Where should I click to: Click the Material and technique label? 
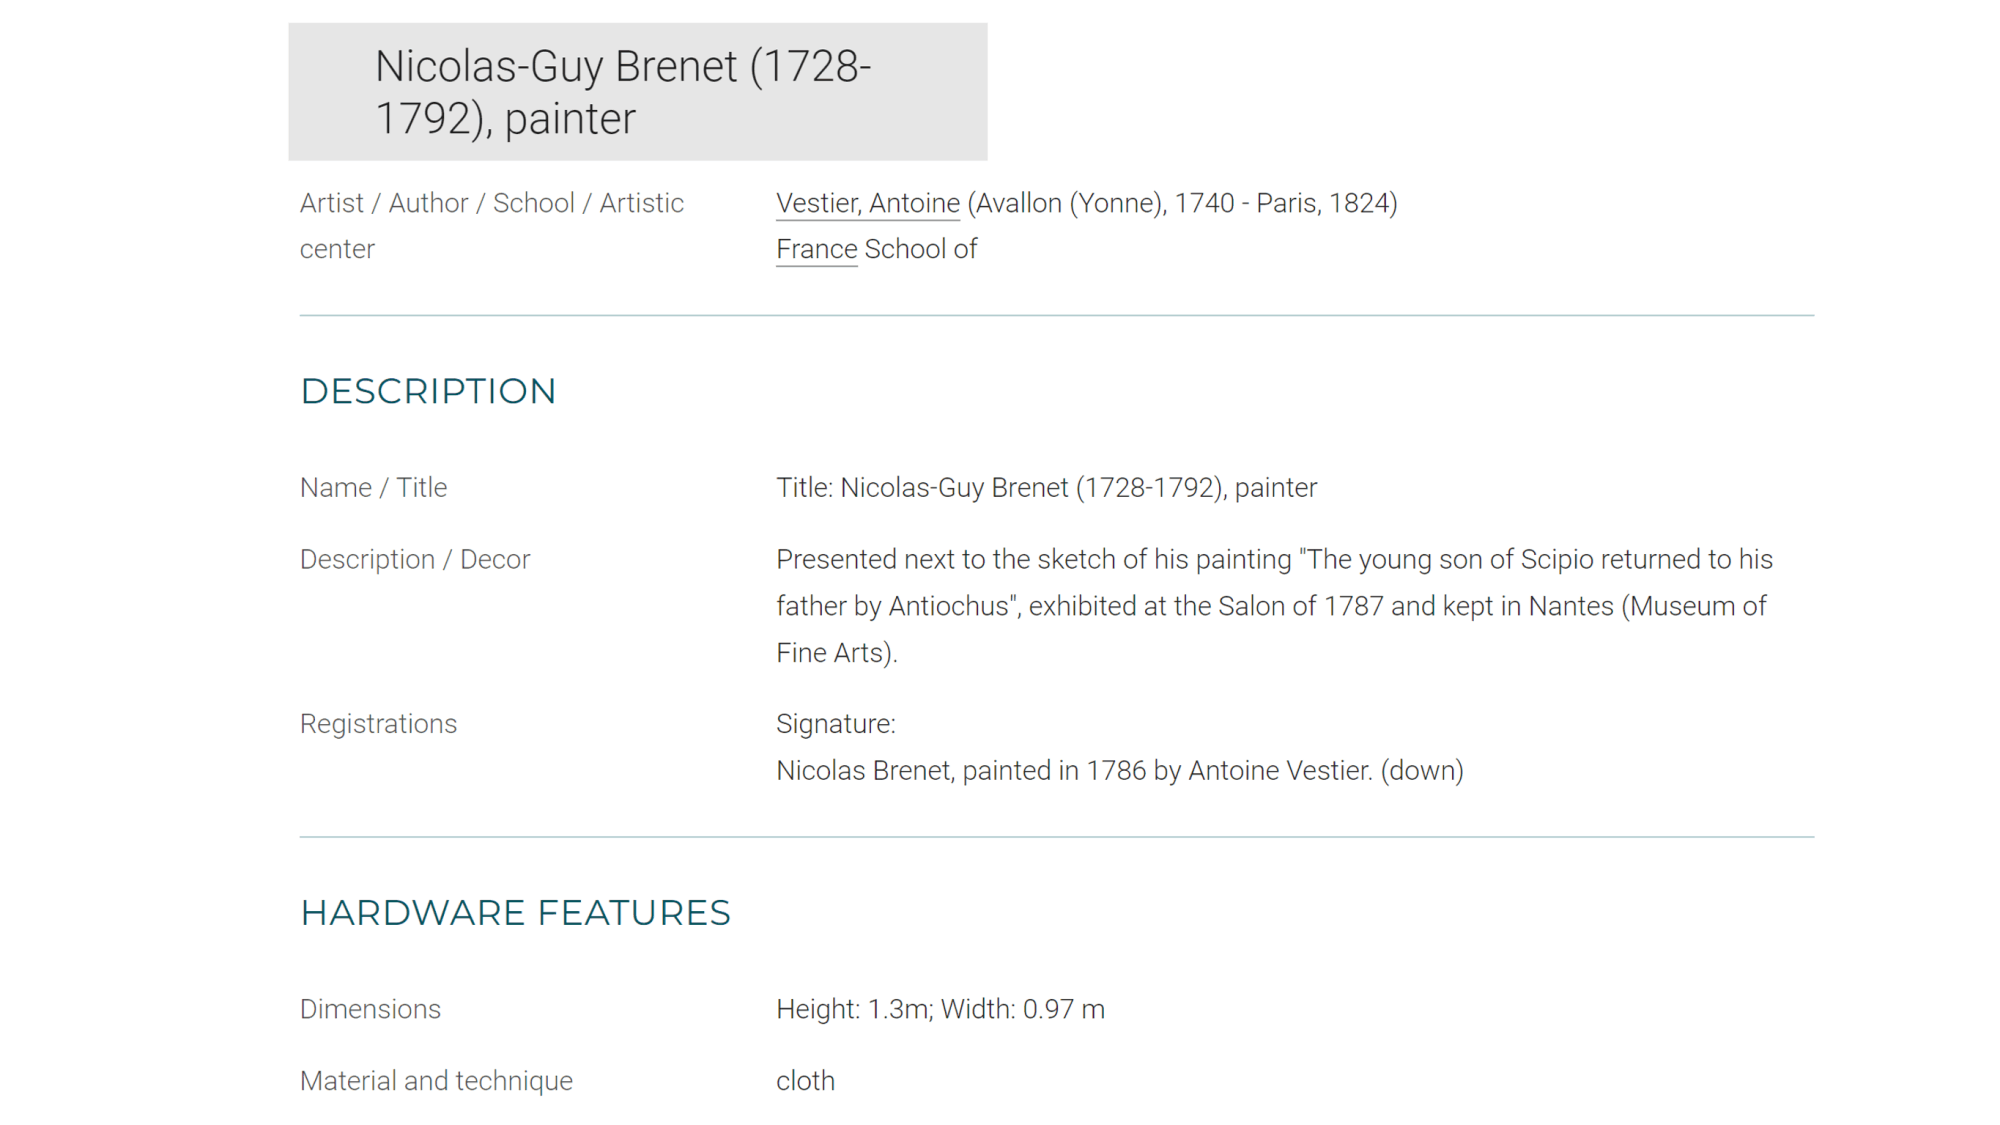[x=436, y=1081]
